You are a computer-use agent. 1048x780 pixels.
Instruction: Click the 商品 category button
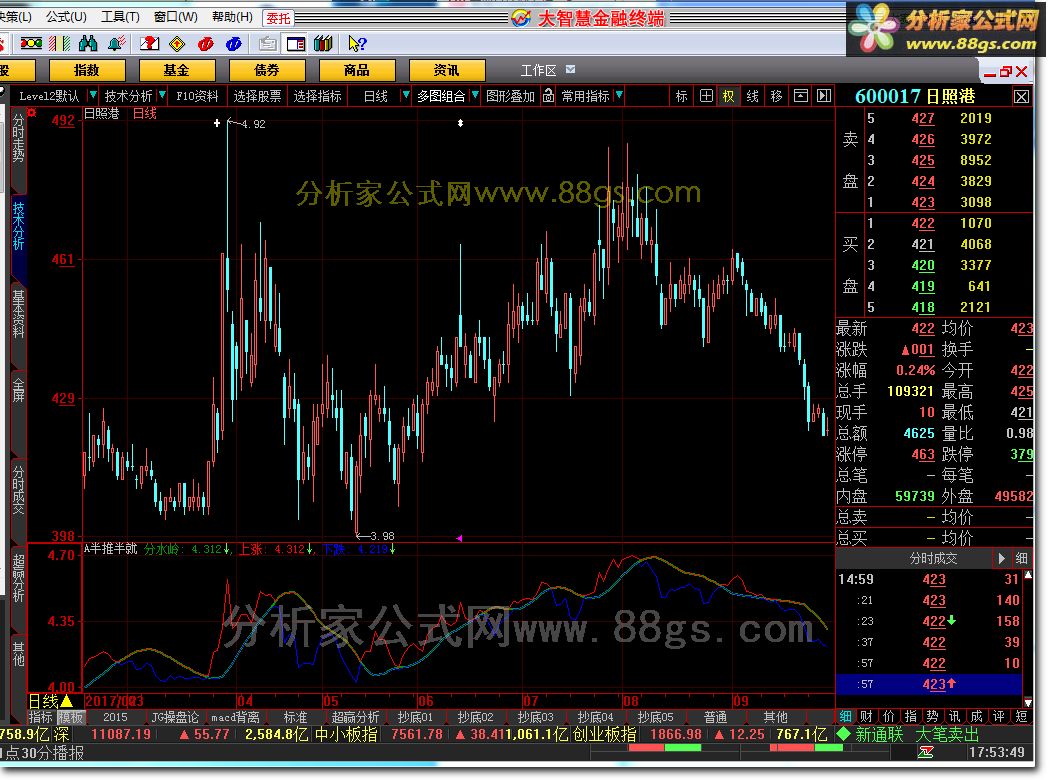(357, 70)
